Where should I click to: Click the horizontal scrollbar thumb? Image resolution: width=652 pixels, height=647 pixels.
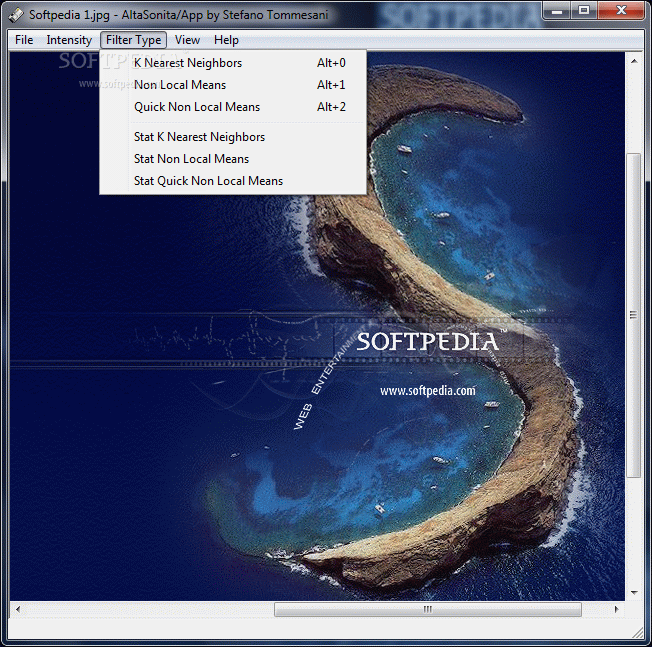pos(428,610)
